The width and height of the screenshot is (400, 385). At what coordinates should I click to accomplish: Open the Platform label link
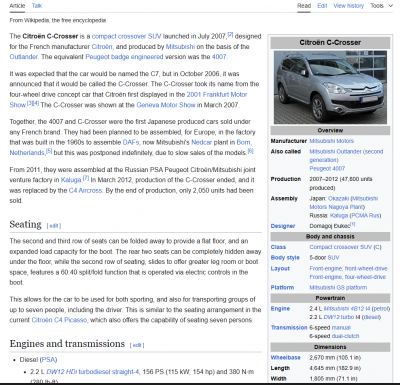[282, 288]
